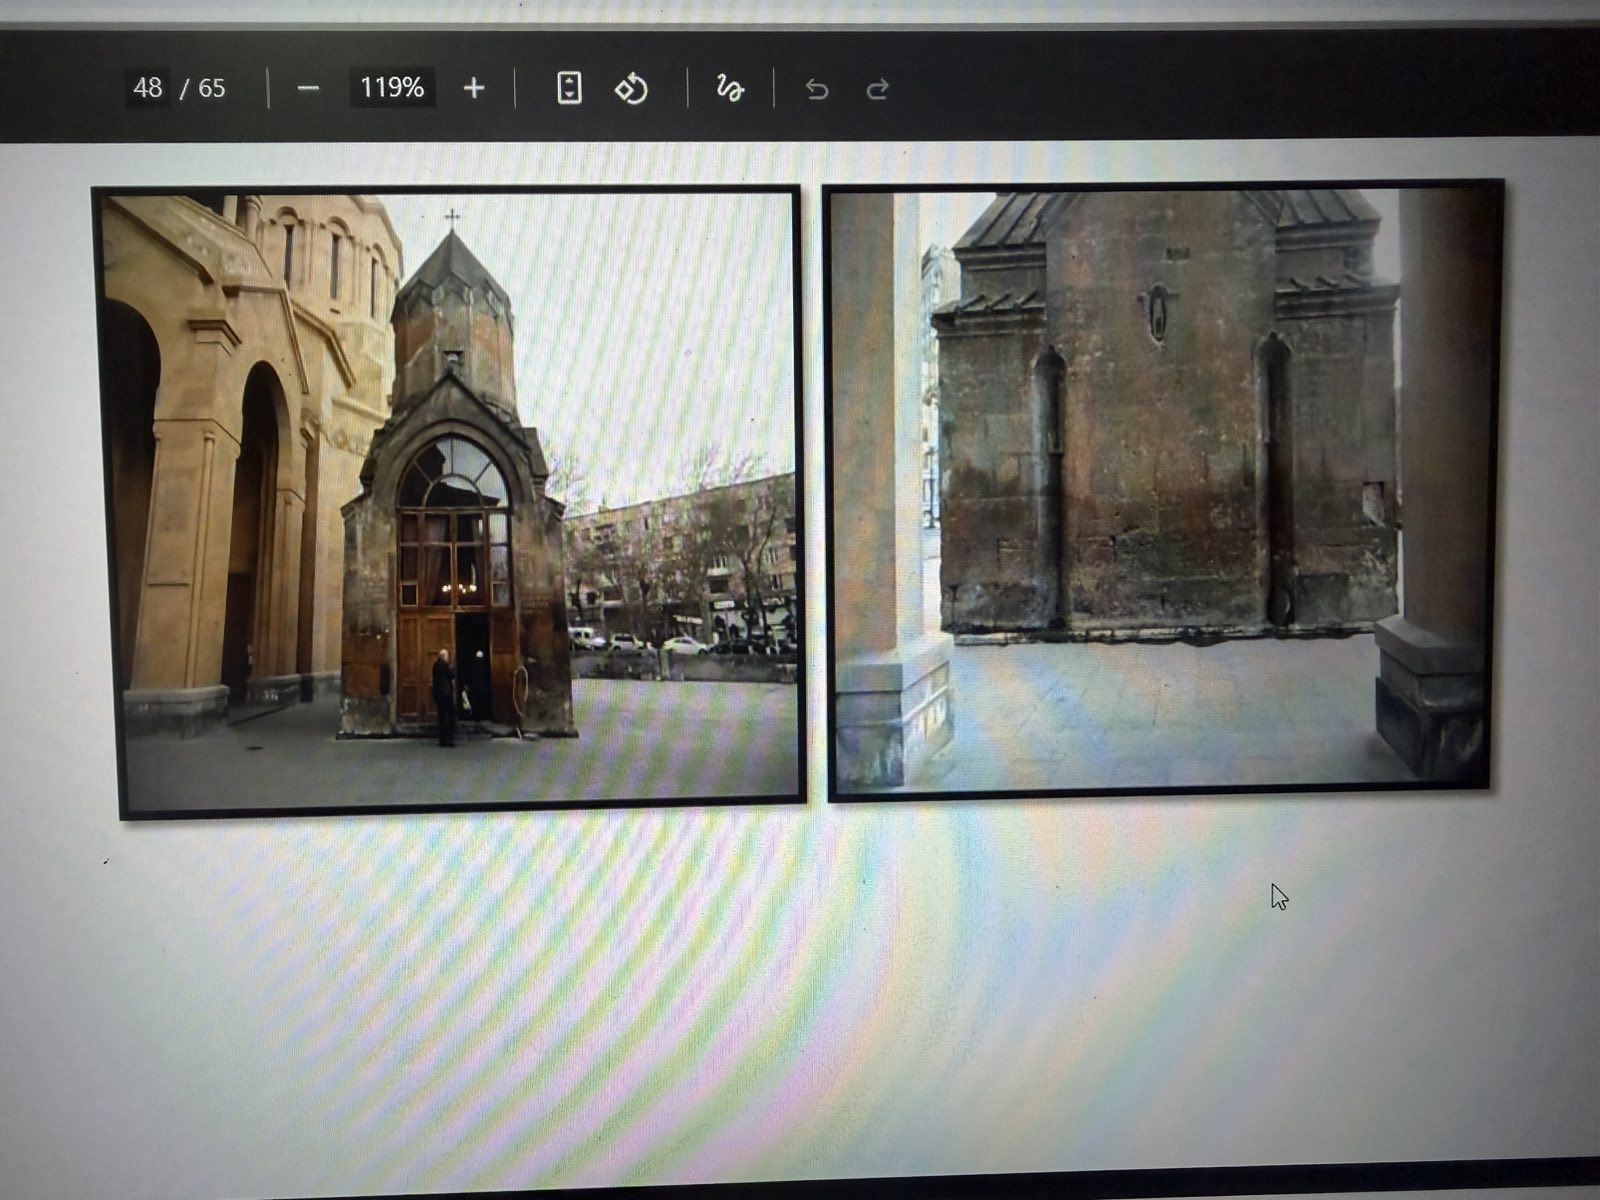1600x1200 pixels.
Task: Click the cross atop the chapel roof
Action: click(452, 217)
